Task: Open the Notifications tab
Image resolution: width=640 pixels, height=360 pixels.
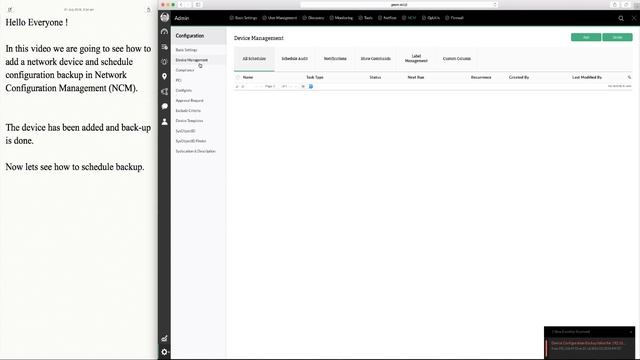Action: point(335,59)
